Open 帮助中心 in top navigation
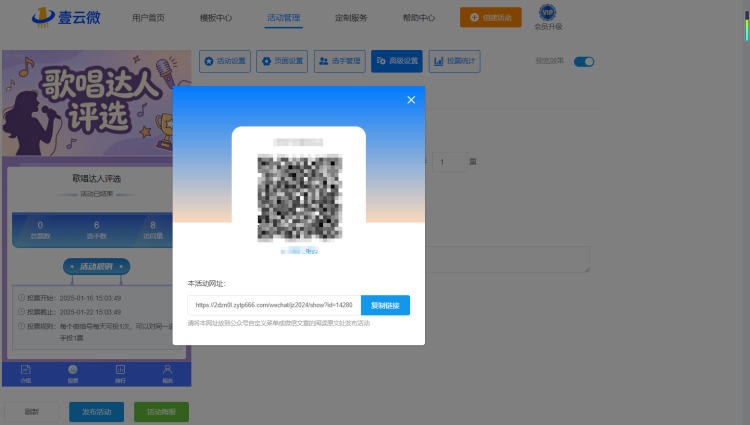The width and height of the screenshot is (750, 425). [x=419, y=18]
